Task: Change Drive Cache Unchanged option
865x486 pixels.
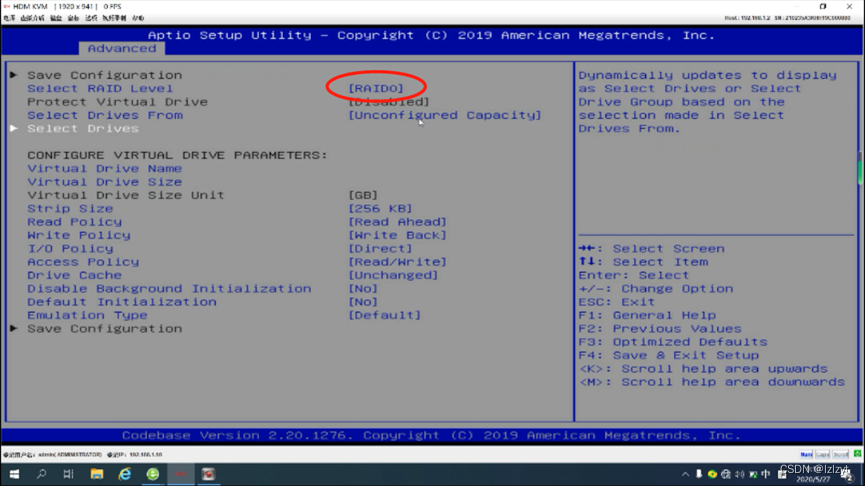Action: [393, 275]
